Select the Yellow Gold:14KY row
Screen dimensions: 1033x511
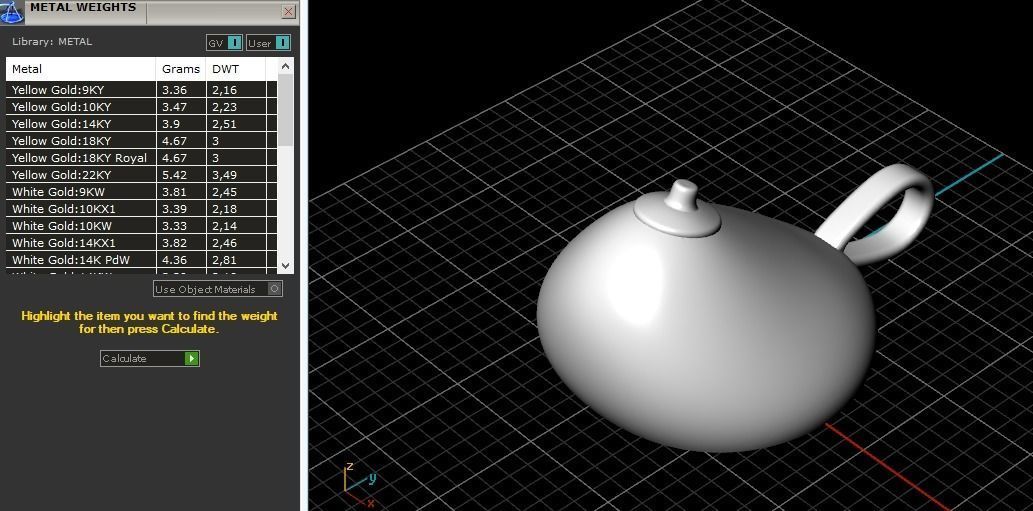coord(140,124)
